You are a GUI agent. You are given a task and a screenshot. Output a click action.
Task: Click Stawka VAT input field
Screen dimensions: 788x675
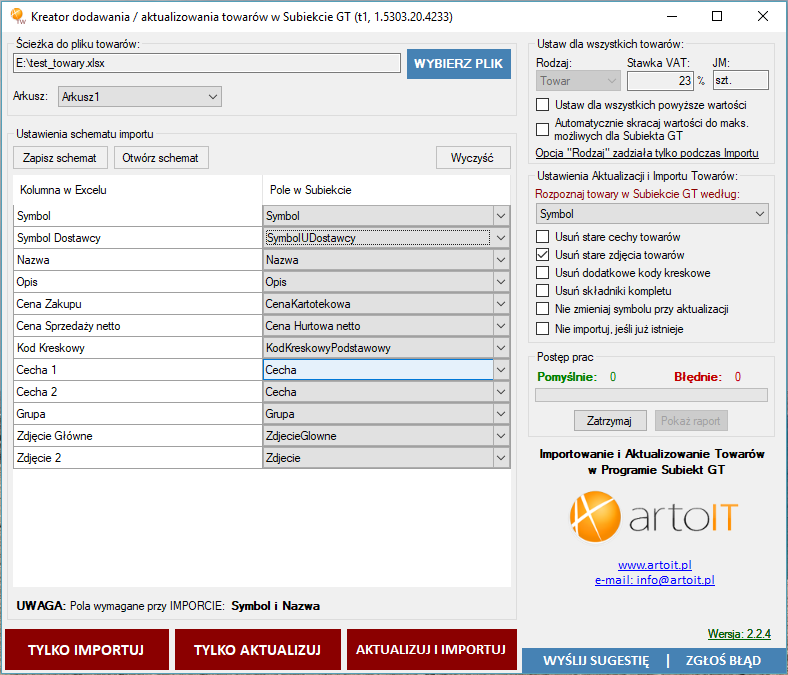point(660,80)
